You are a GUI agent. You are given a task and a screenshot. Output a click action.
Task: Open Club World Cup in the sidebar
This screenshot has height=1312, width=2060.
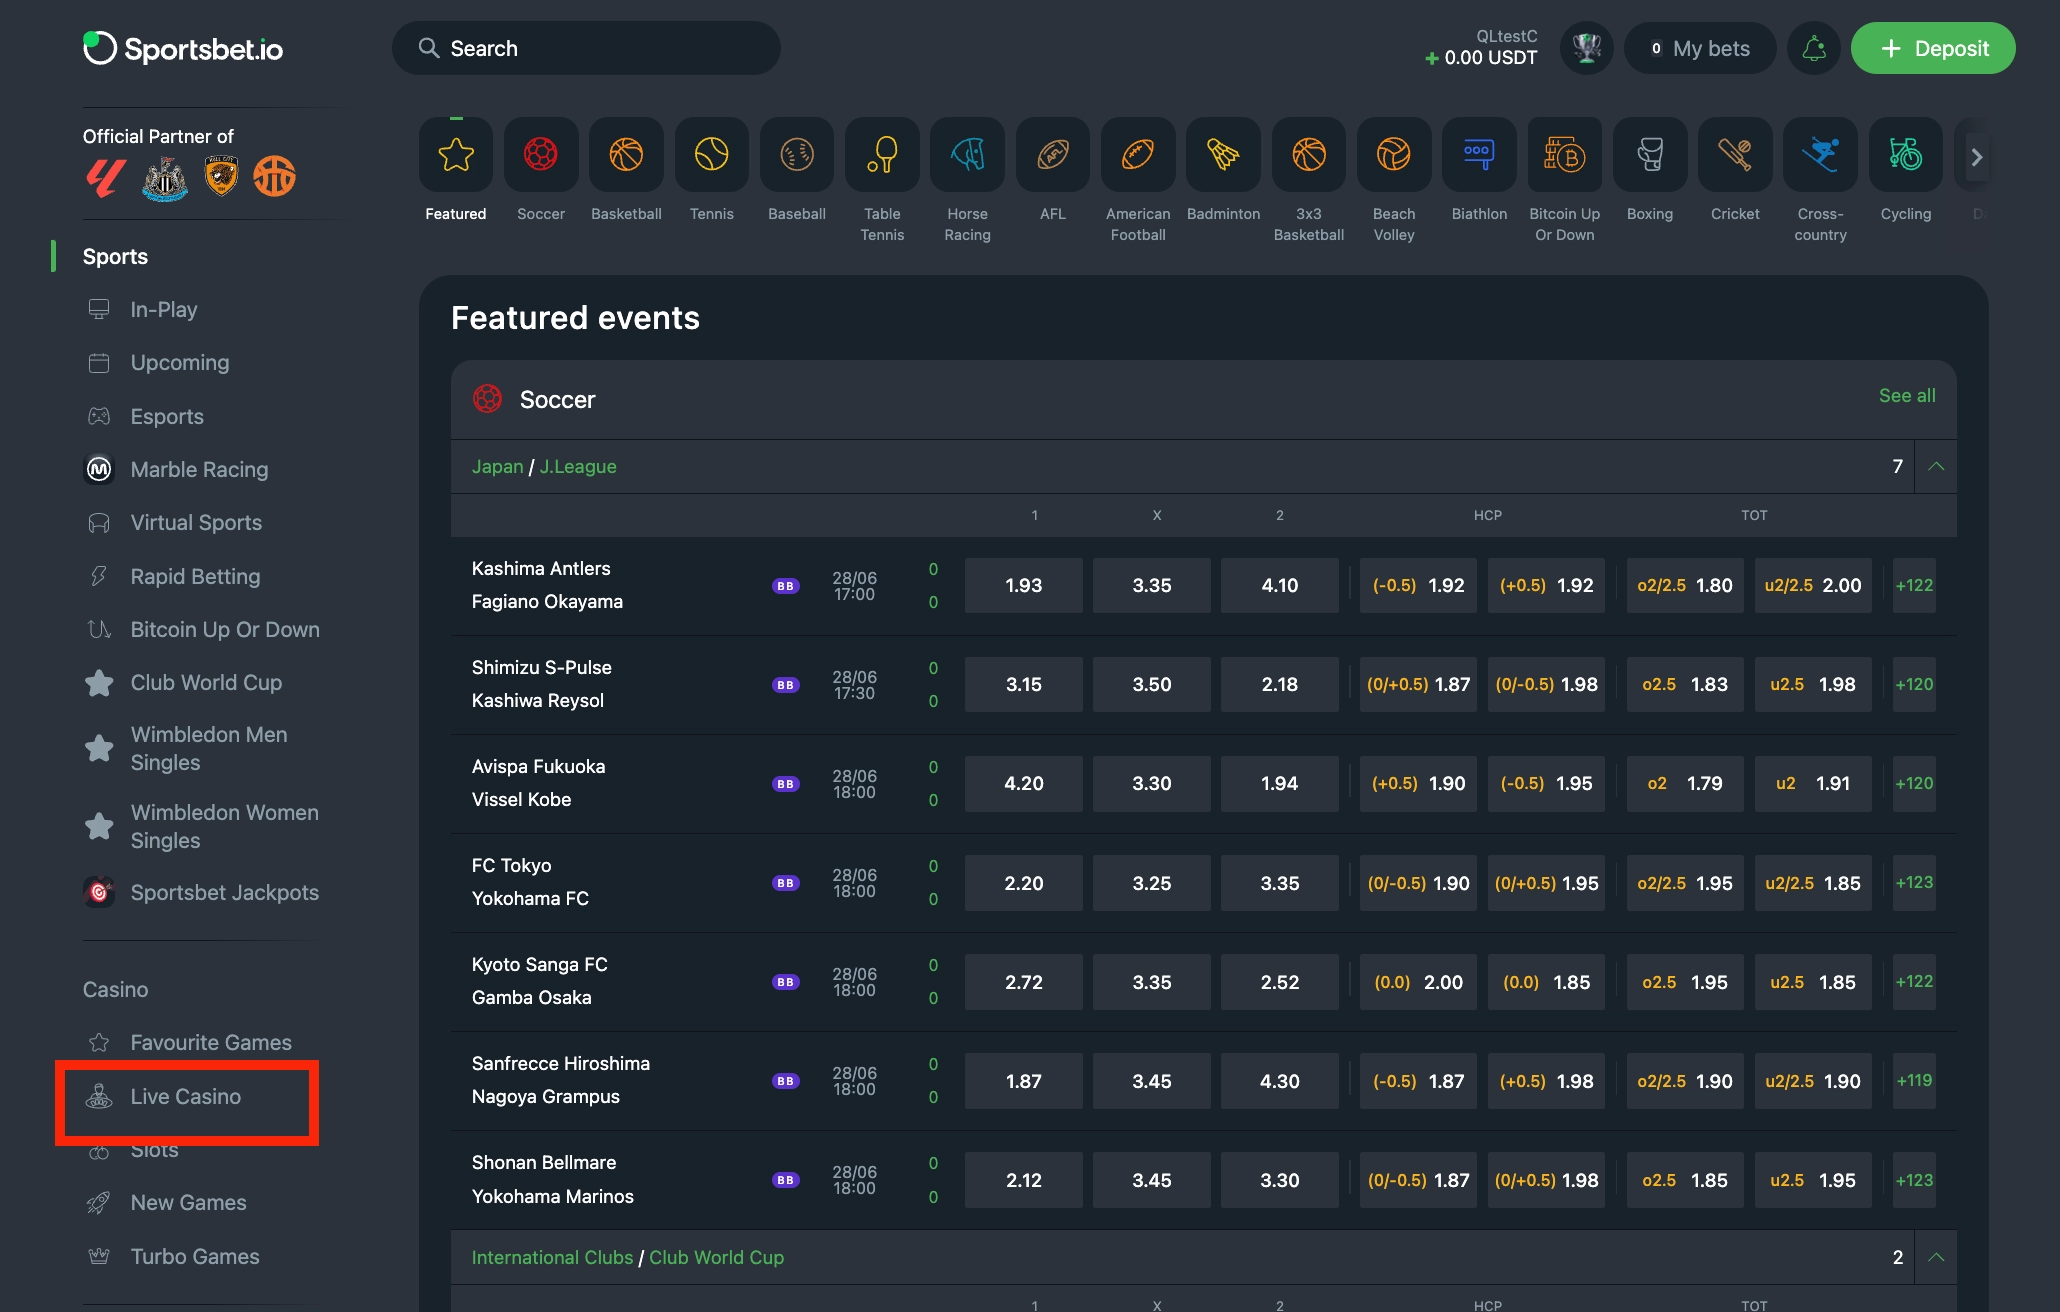[206, 683]
